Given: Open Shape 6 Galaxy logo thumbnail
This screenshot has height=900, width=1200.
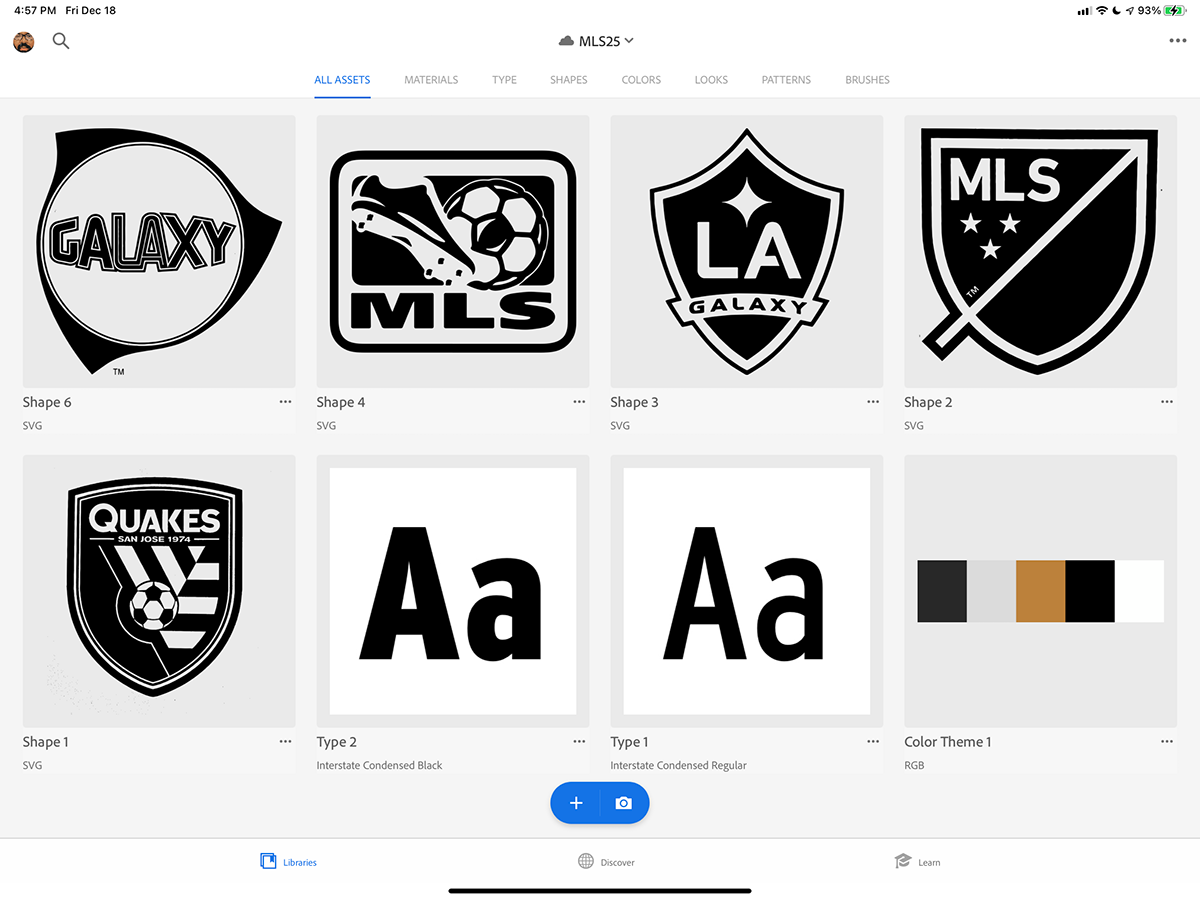Looking at the screenshot, I should [159, 251].
